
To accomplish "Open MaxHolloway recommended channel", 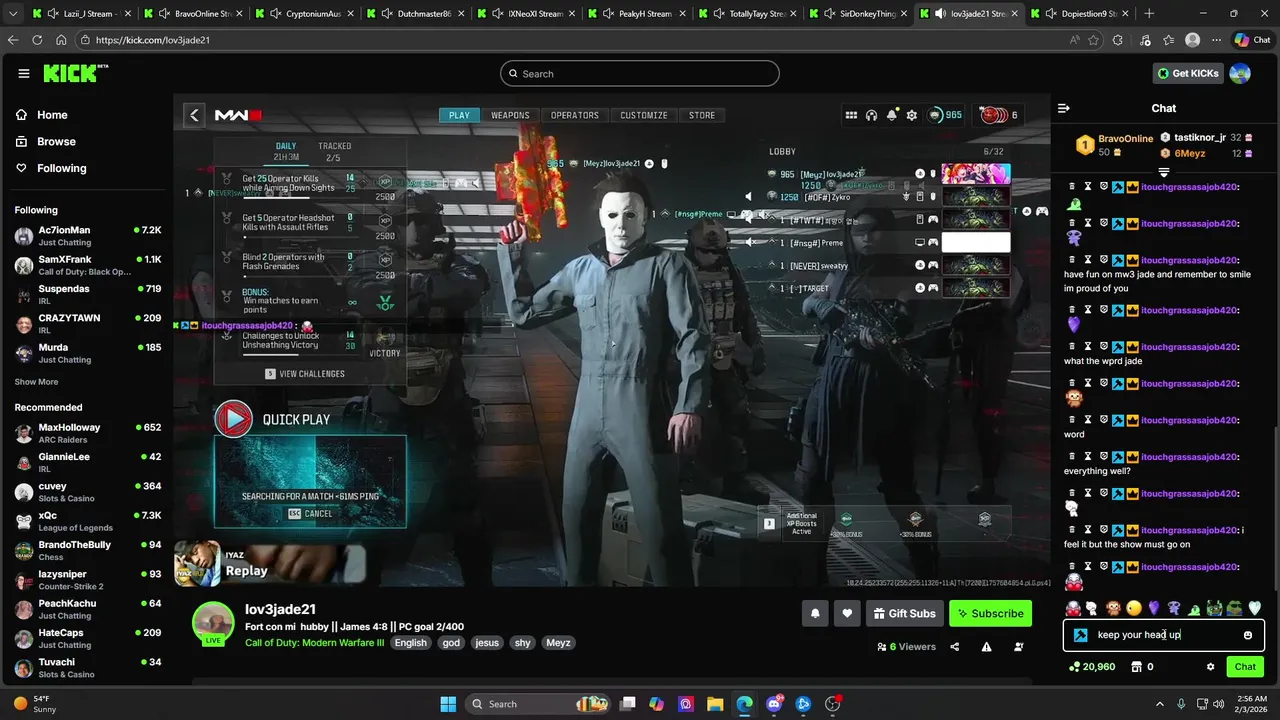I will point(87,433).
